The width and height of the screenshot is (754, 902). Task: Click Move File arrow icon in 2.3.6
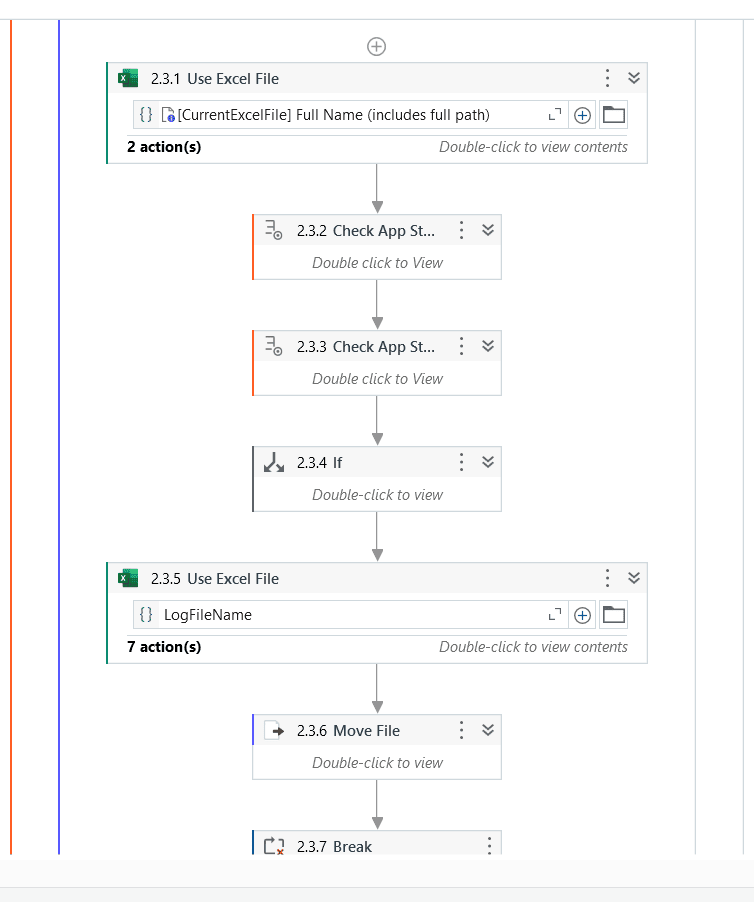(x=274, y=731)
